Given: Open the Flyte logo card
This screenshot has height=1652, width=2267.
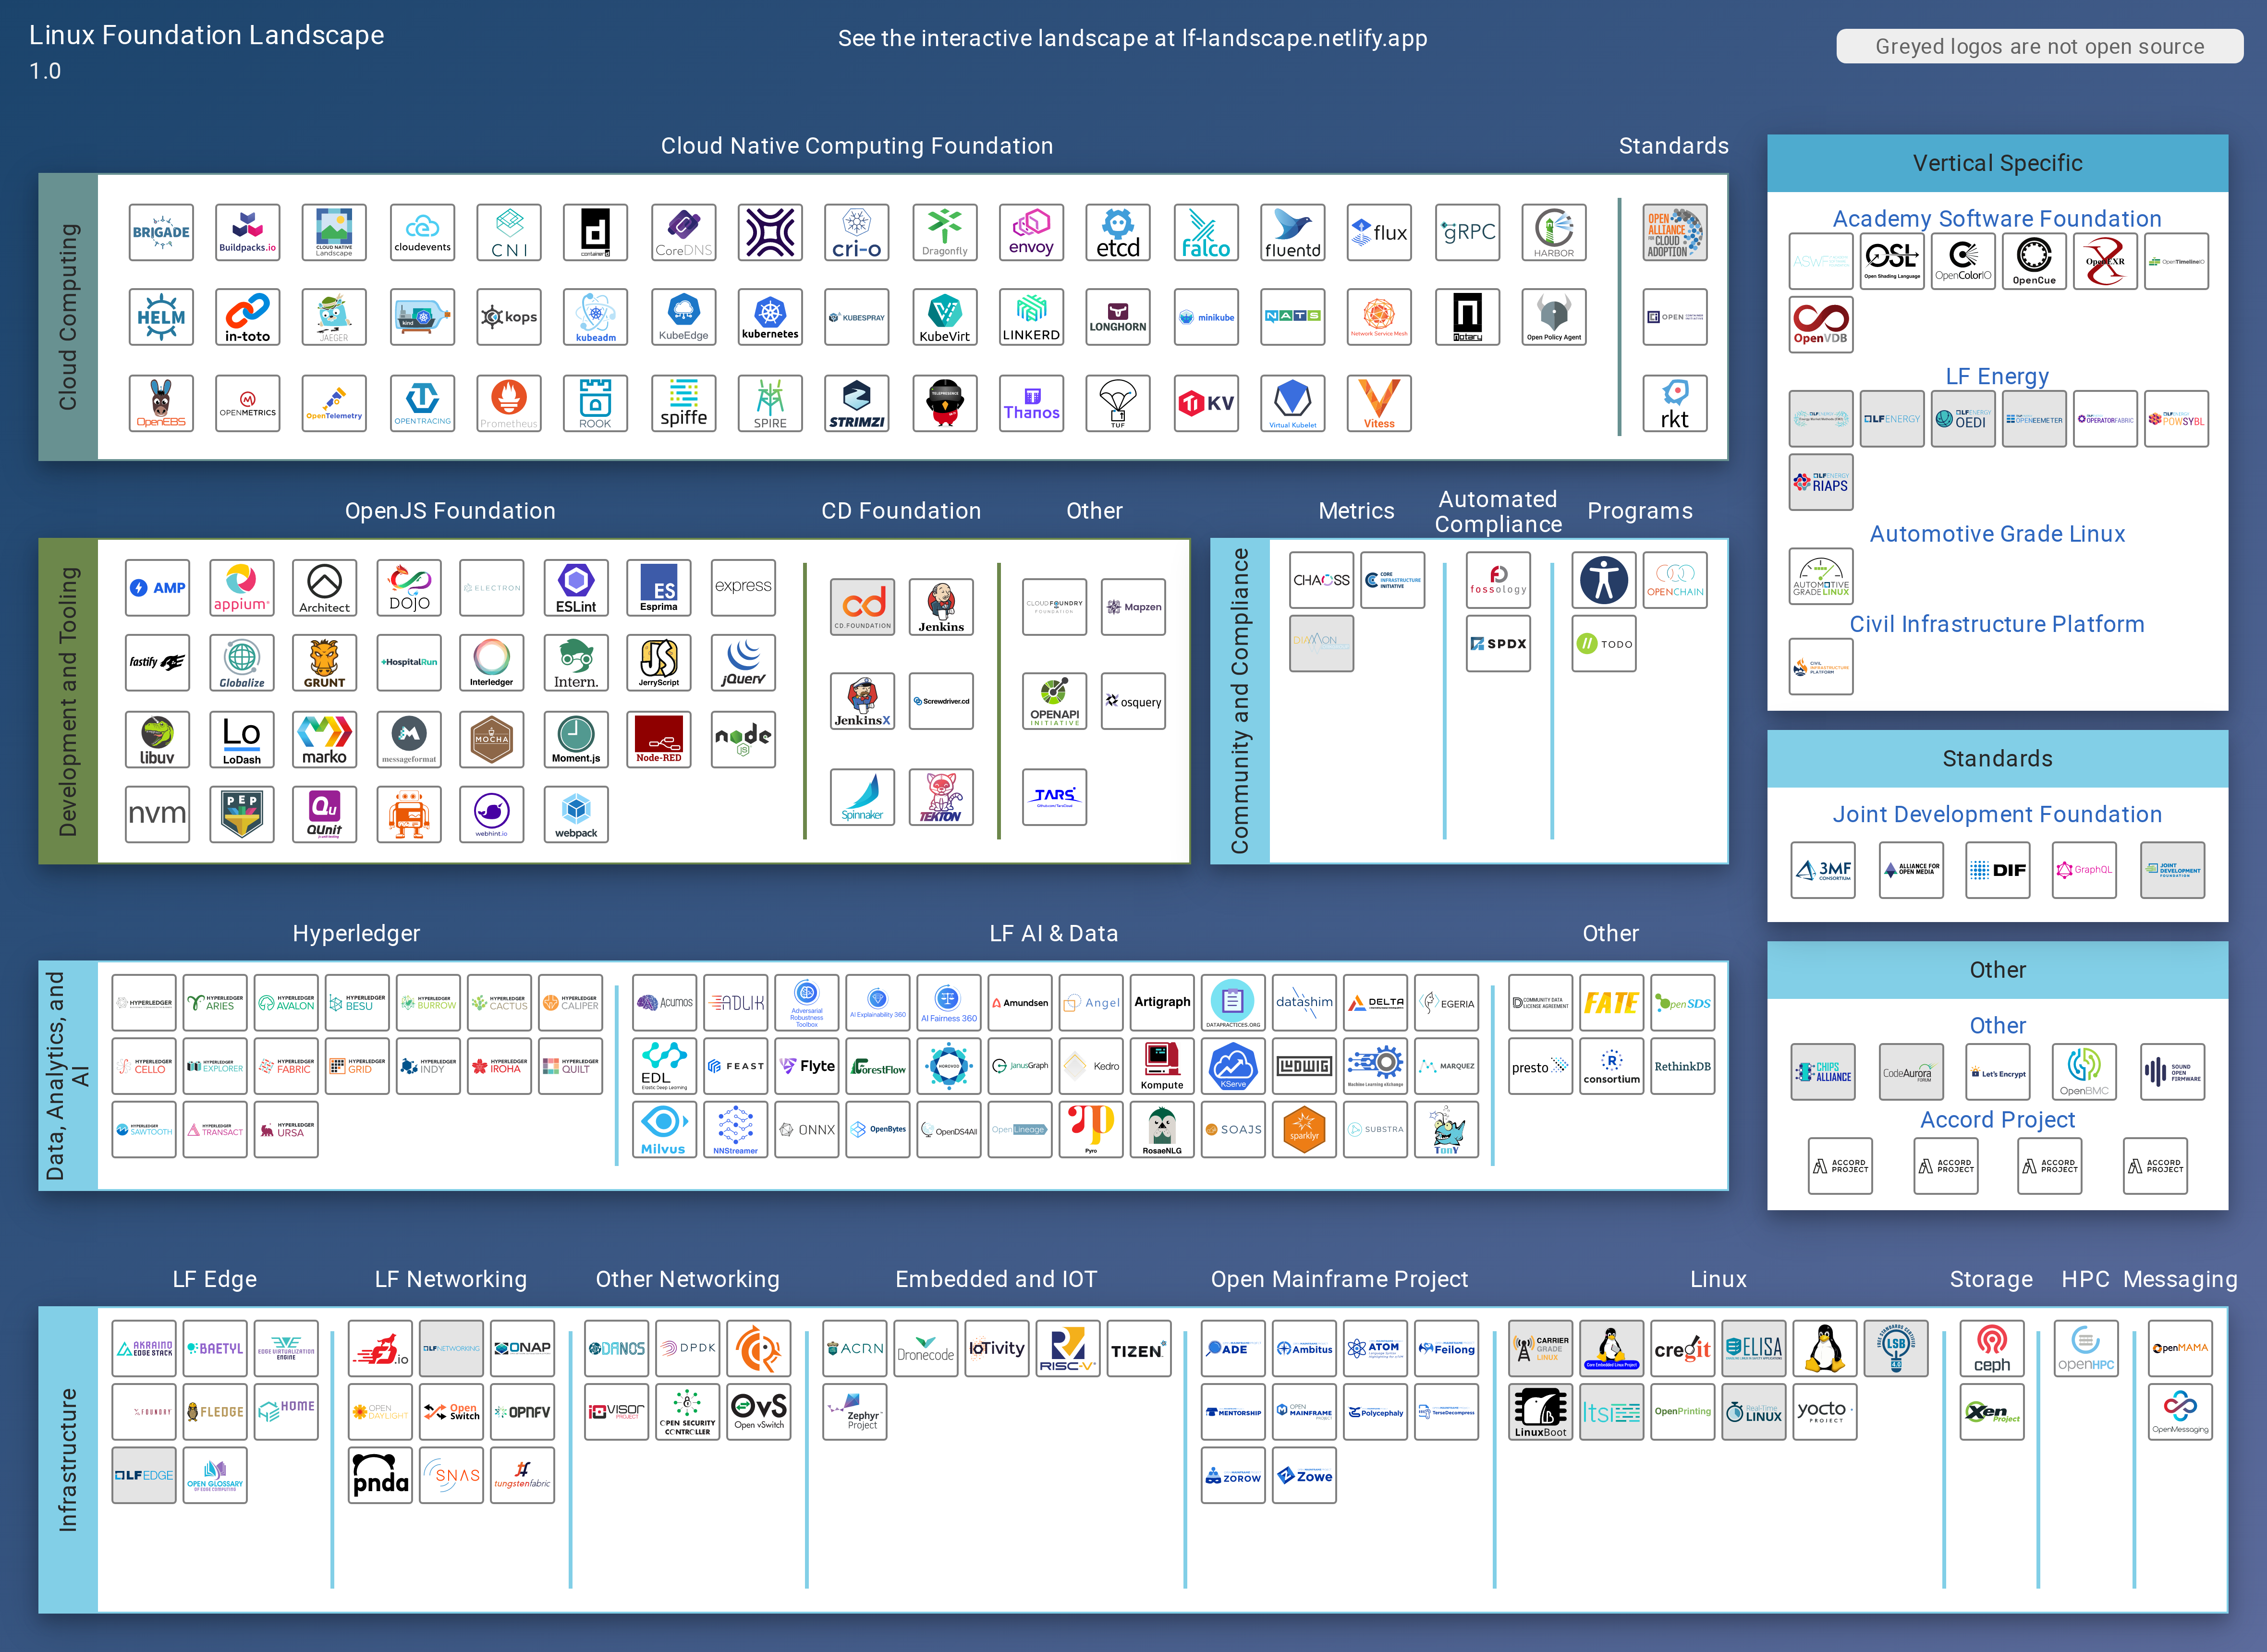Looking at the screenshot, I should tap(807, 1067).
